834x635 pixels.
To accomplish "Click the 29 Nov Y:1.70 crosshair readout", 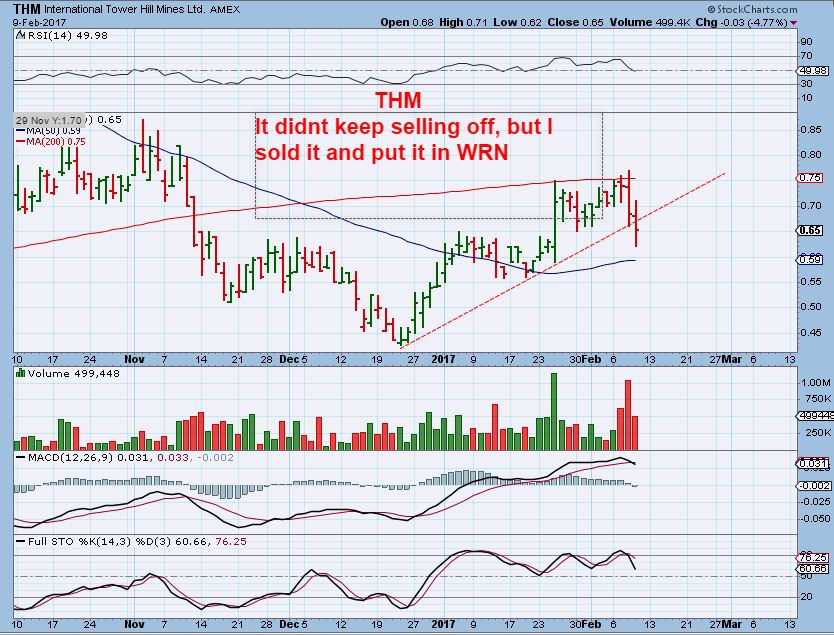I will pos(48,120).
